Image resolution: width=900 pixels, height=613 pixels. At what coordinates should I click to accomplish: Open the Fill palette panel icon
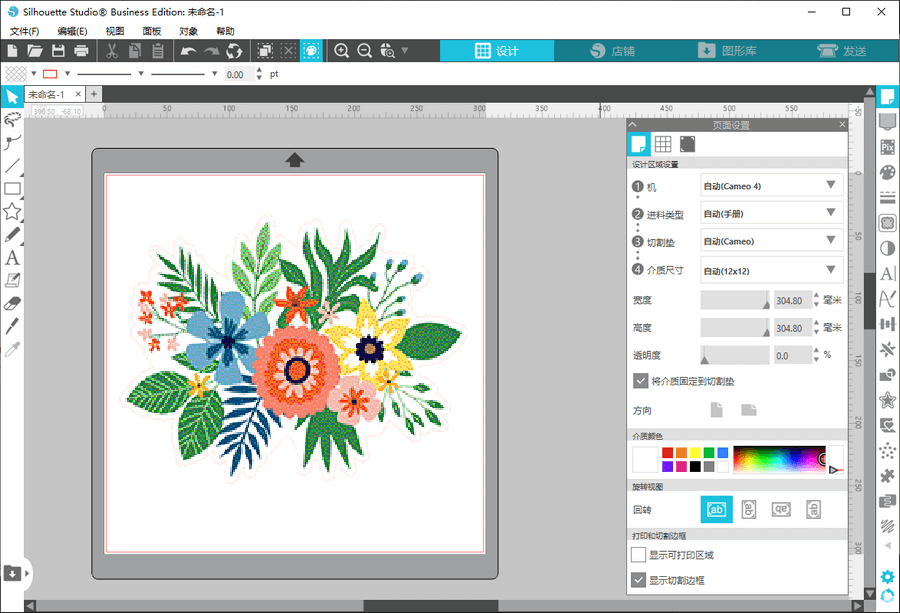pos(887,172)
